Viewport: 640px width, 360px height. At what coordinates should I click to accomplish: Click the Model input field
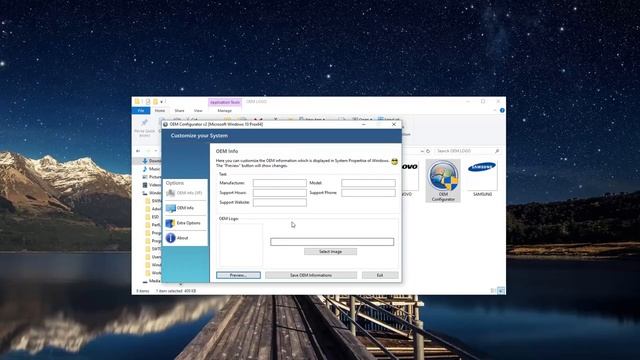point(368,183)
